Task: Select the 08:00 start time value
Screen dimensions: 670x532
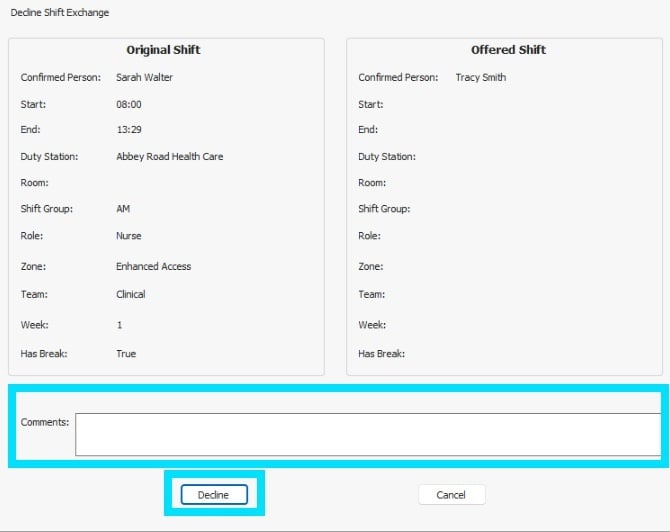Action: tap(128, 104)
